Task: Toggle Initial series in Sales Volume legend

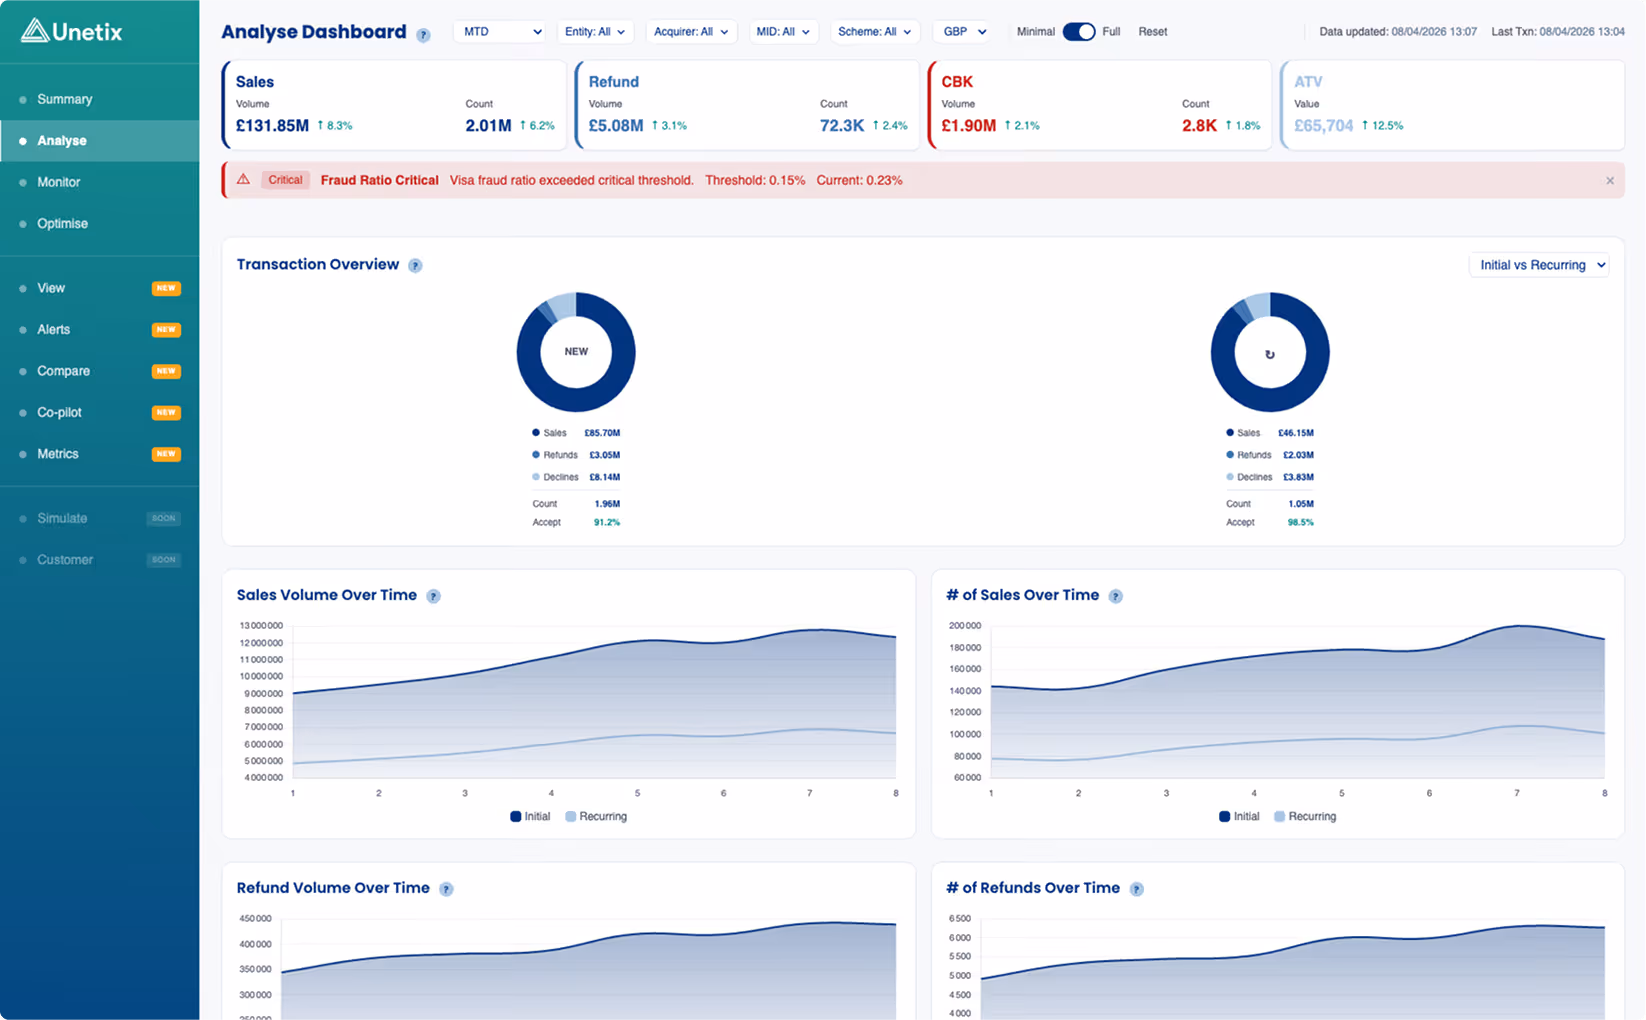Action: 530,817
